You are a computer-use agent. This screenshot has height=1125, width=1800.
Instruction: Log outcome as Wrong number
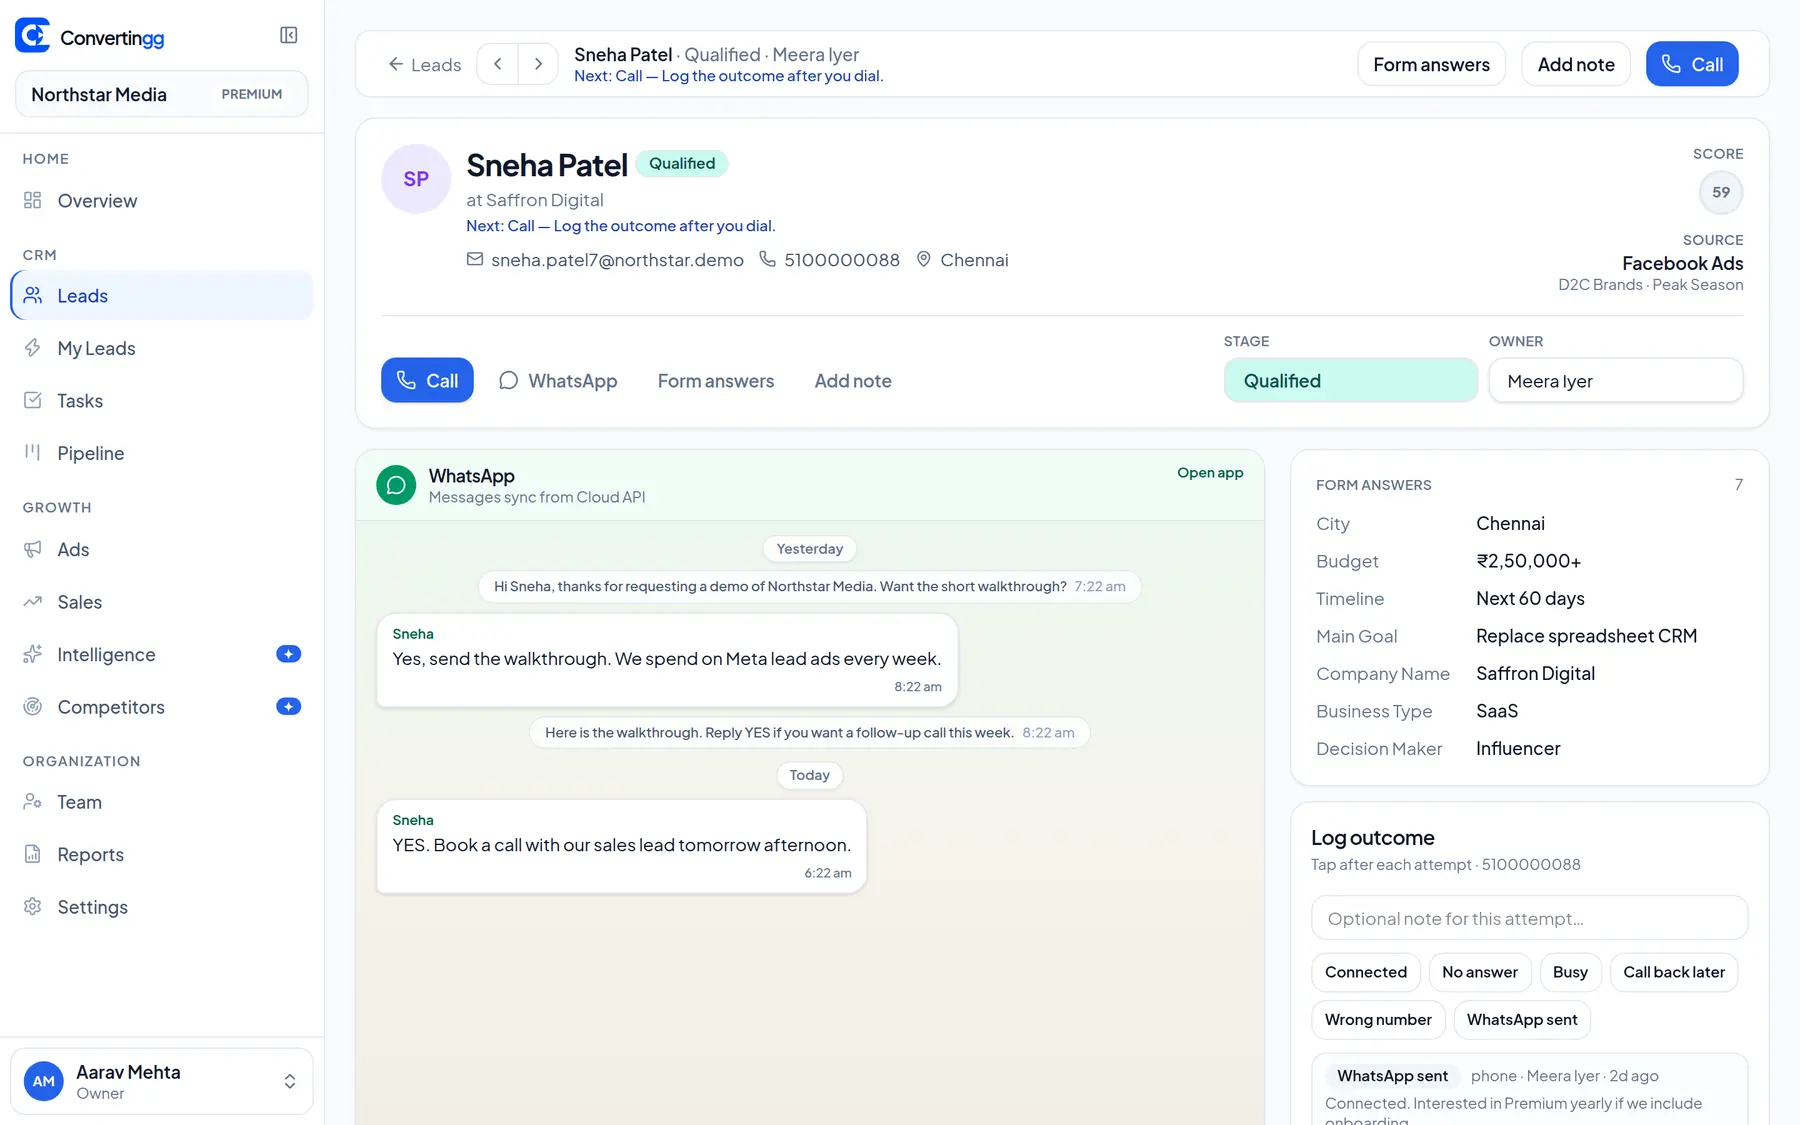(1378, 1020)
